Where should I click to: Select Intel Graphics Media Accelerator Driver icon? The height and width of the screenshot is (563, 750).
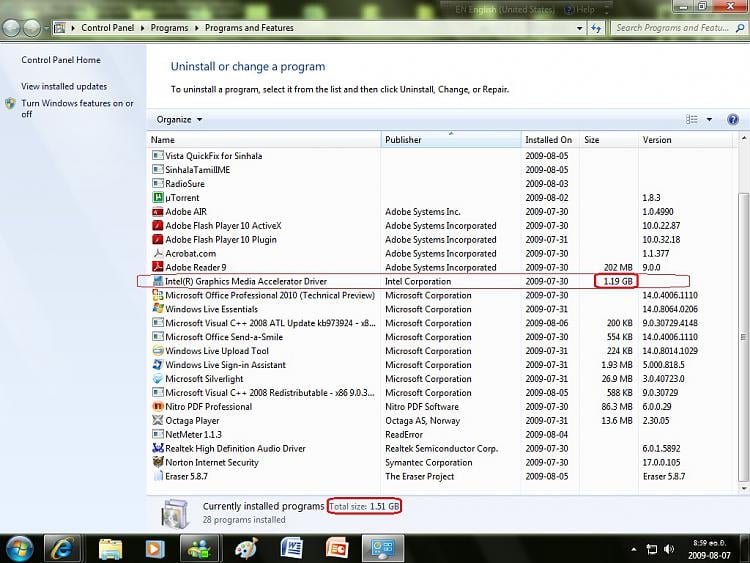click(x=157, y=281)
